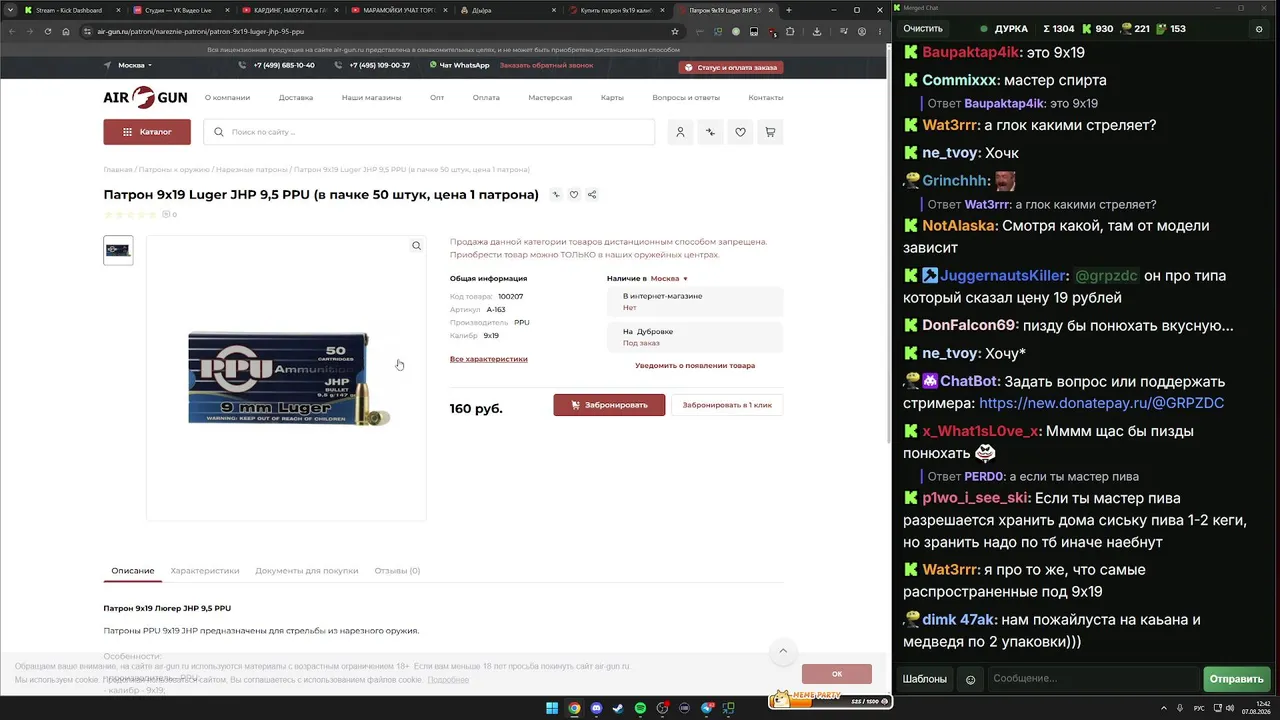Click Статус и оплата заказа button
Image resolution: width=1280 pixels, height=720 pixels.
(731, 67)
